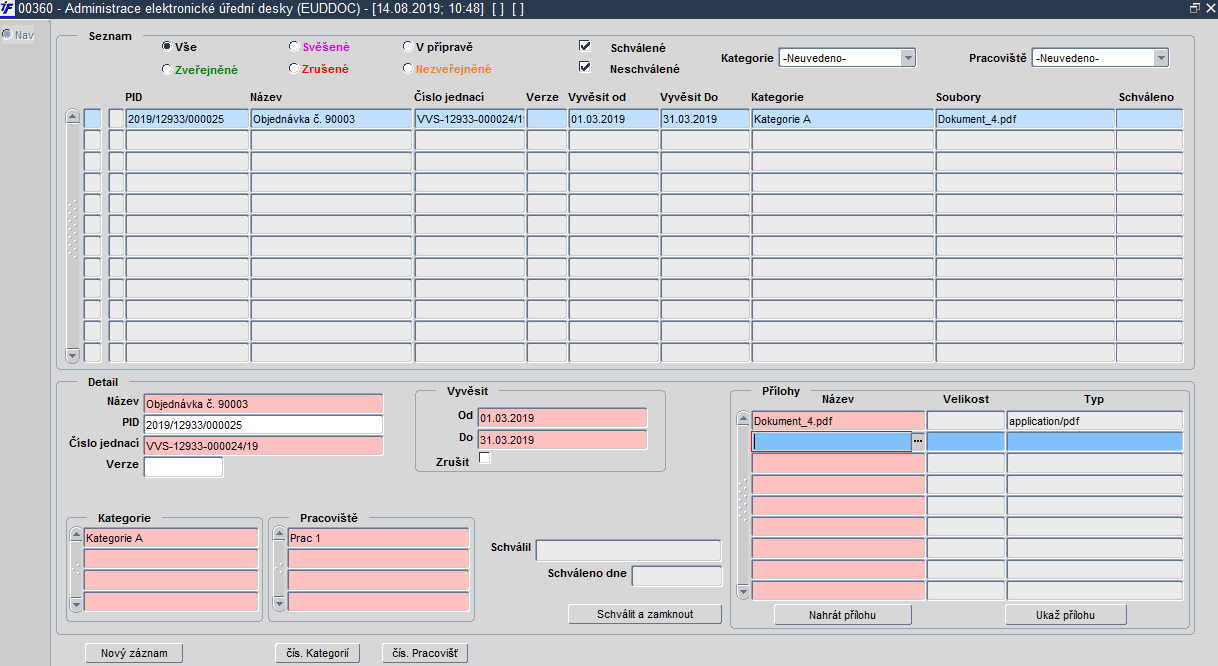1218x666 pixels.
Task: Select the Svěšené radio button
Action: click(x=293, y=47)
